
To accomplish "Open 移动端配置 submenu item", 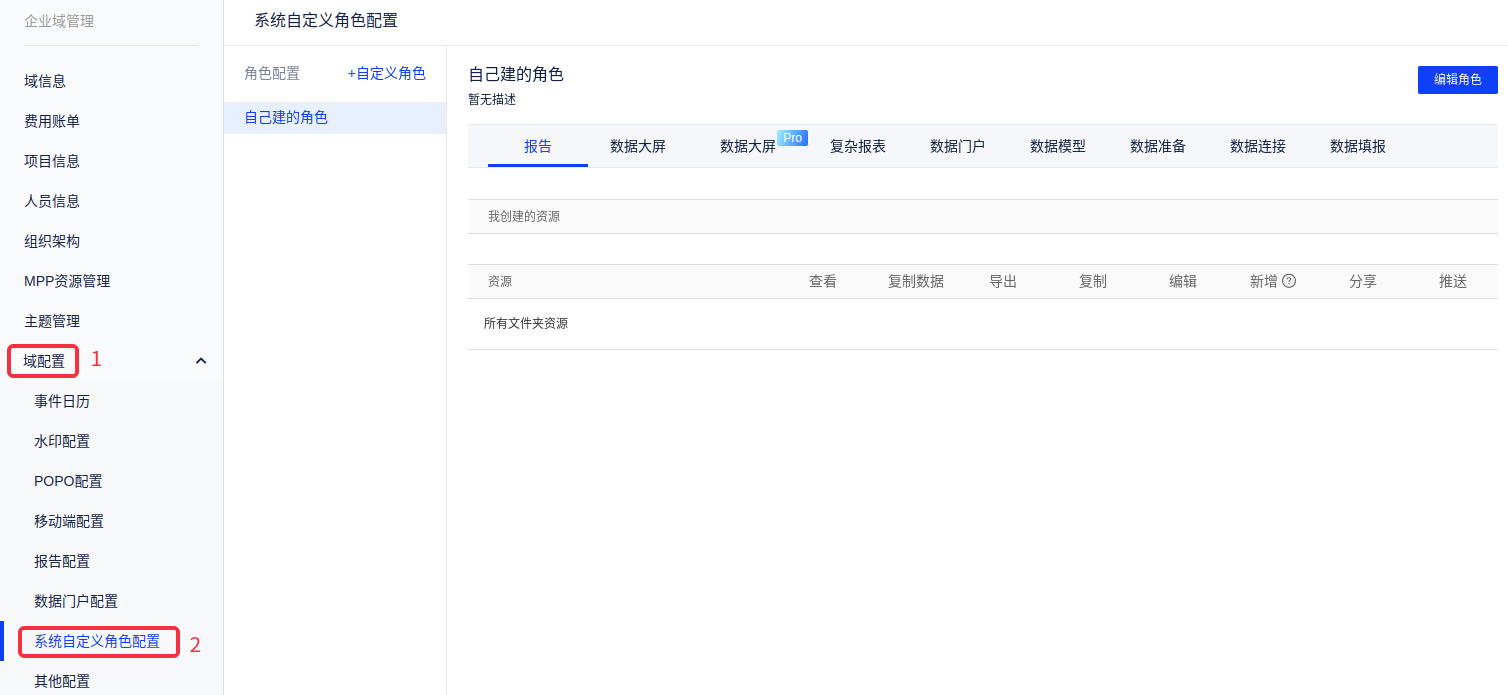I will (x=69, y=521).
